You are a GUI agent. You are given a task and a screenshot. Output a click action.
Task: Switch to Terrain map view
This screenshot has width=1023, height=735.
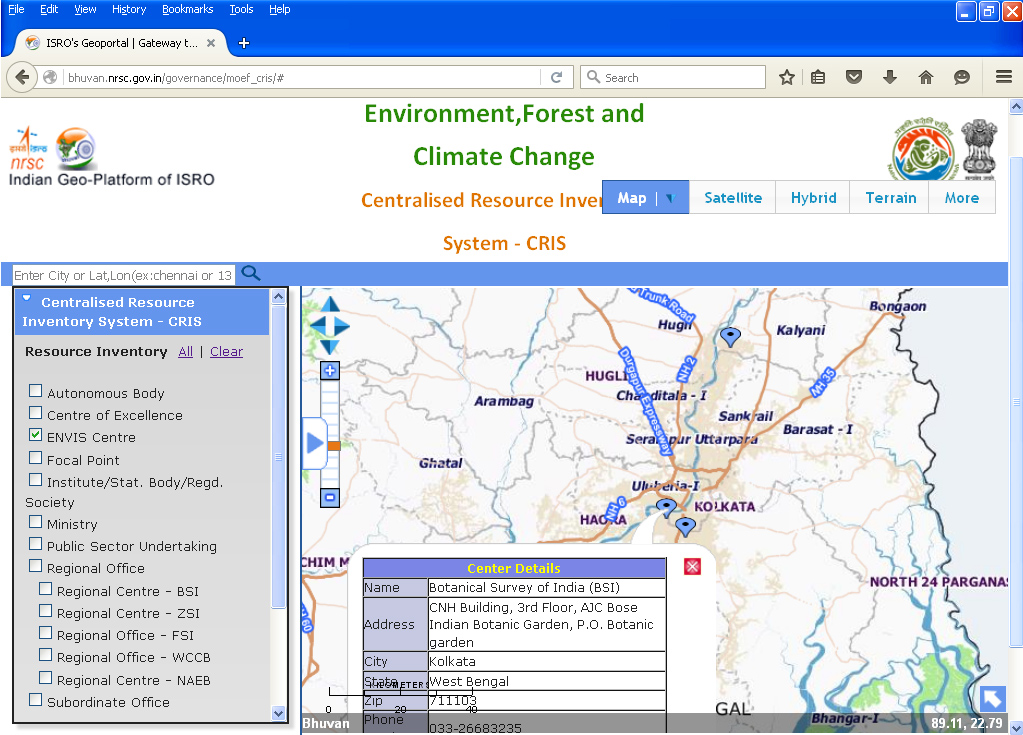point(891,198)
